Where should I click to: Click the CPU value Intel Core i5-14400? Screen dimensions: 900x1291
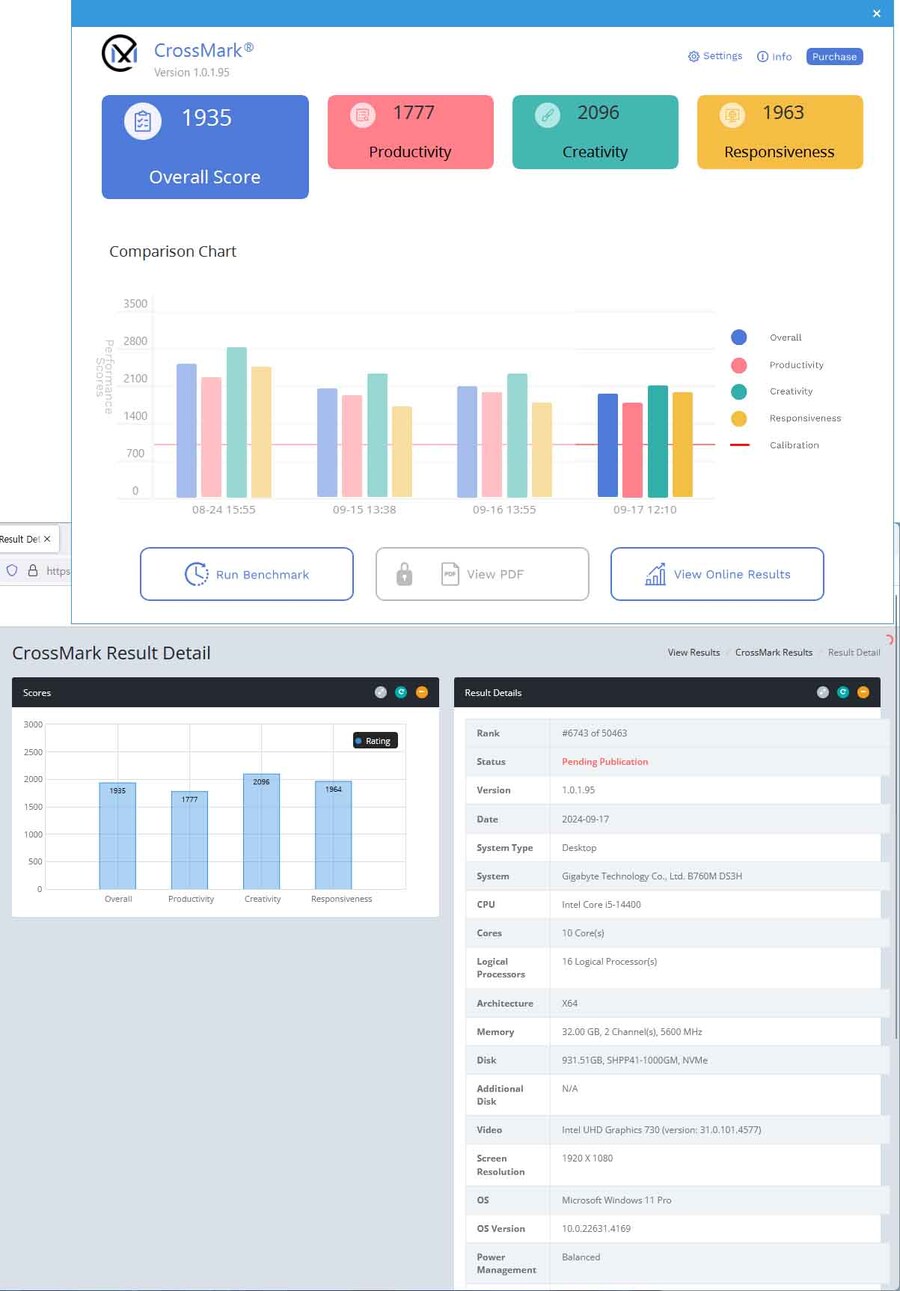601,904
